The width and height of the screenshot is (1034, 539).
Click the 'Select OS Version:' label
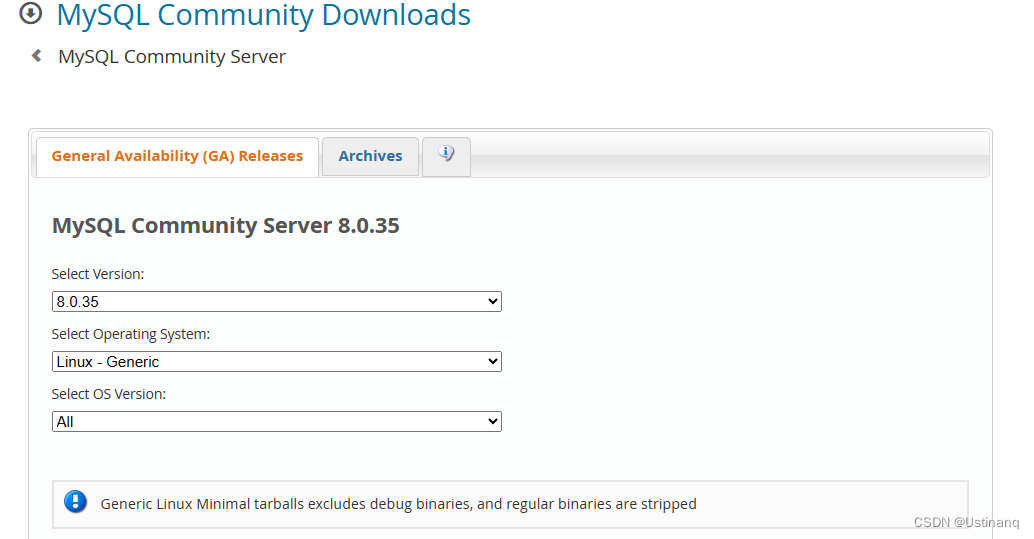(x=109, y=394)
